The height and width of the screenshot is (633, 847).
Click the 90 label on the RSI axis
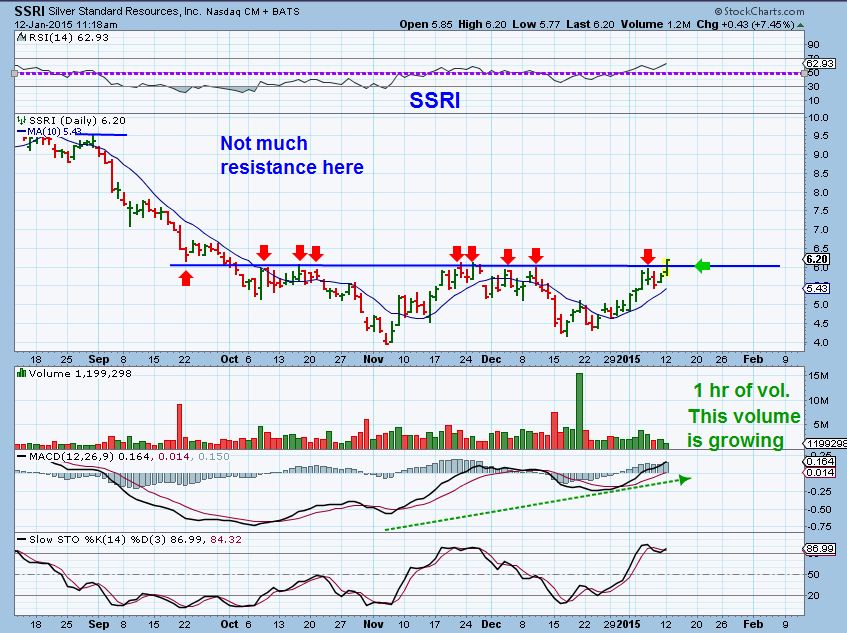coord(814,45)
